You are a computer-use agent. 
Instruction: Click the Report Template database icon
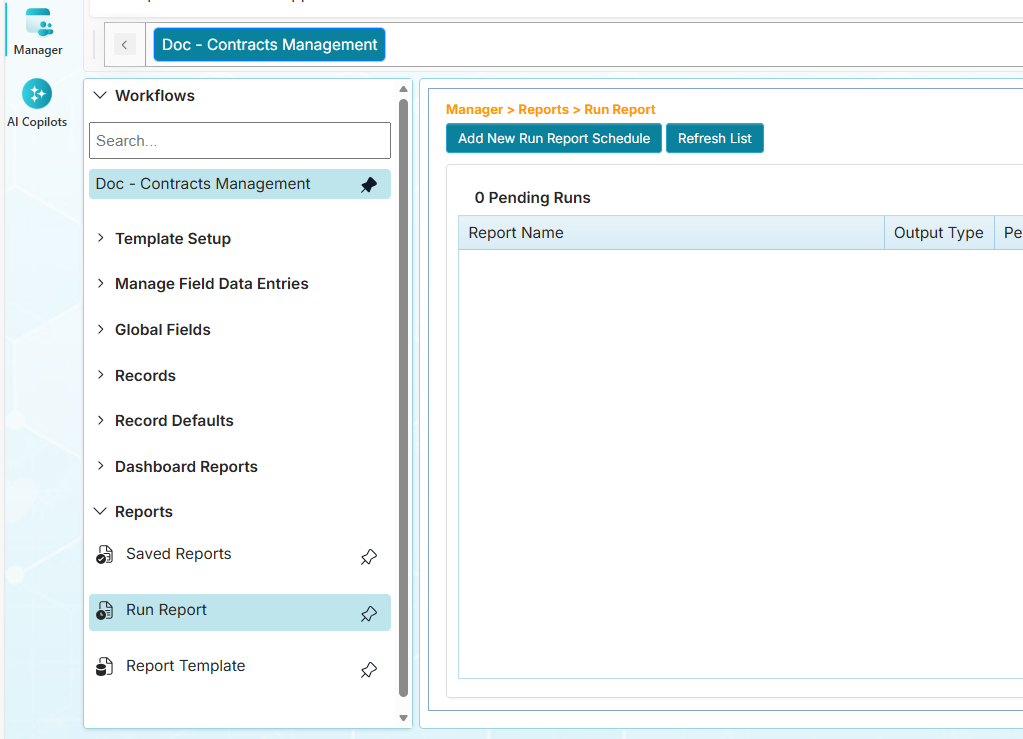(x=105, y=667)
